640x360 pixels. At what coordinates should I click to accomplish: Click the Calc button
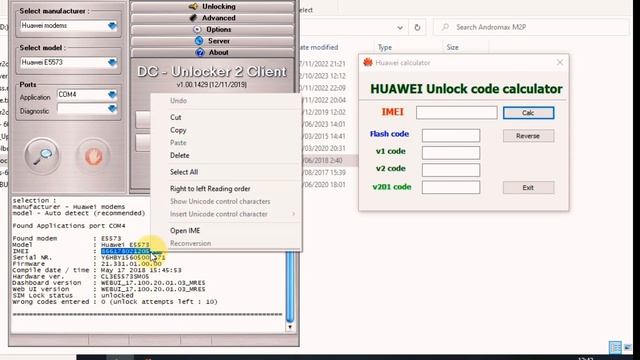529,113
